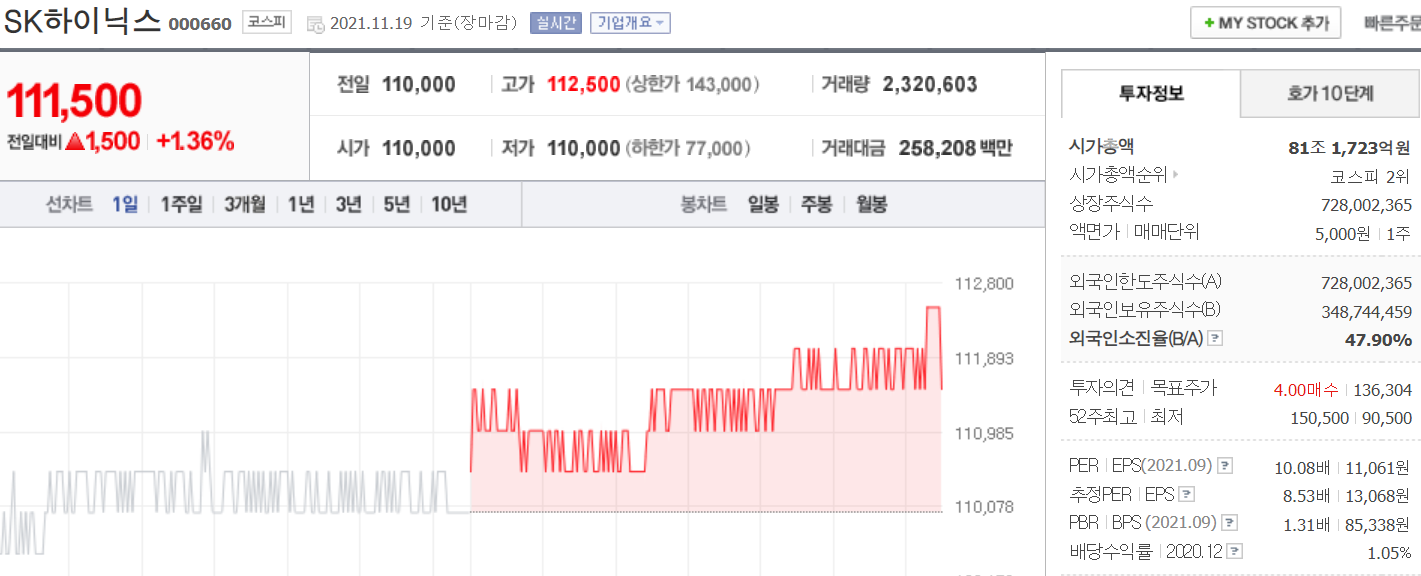This screenshot has width=1421, height=576.
Task: Click the calendar icon beside the 2021.11.19 date
Action: point(315,24)
